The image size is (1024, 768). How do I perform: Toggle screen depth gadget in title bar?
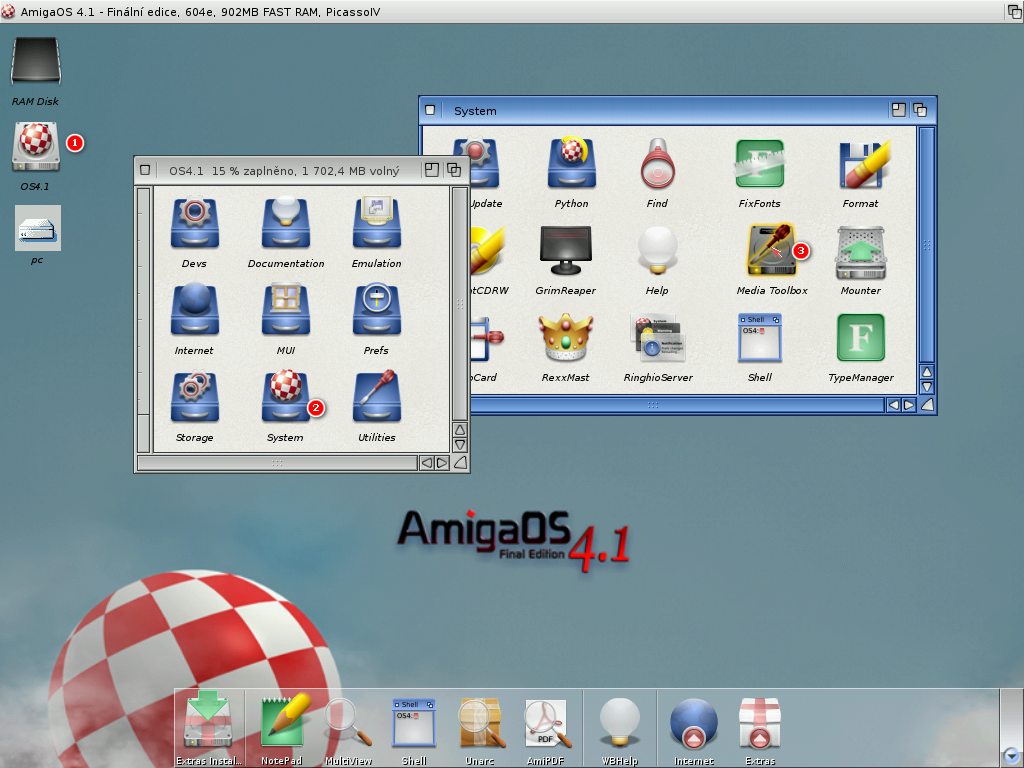pyautogui.click(x=1013, y=11)
